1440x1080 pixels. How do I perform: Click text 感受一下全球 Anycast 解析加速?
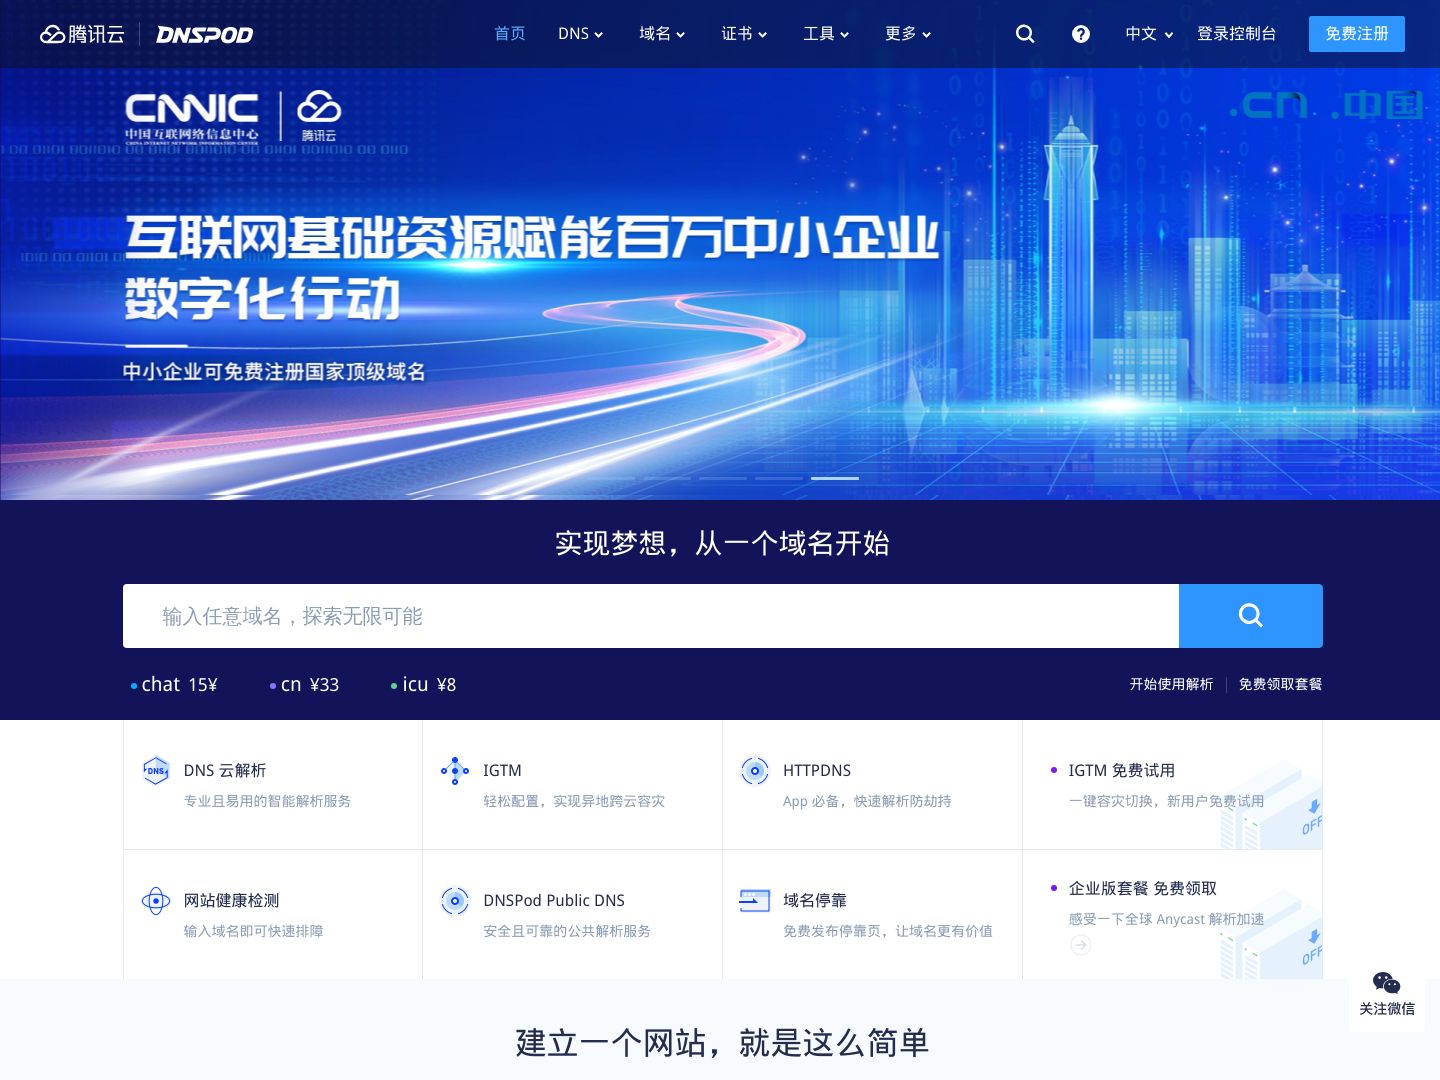[x=1166, y=919]
